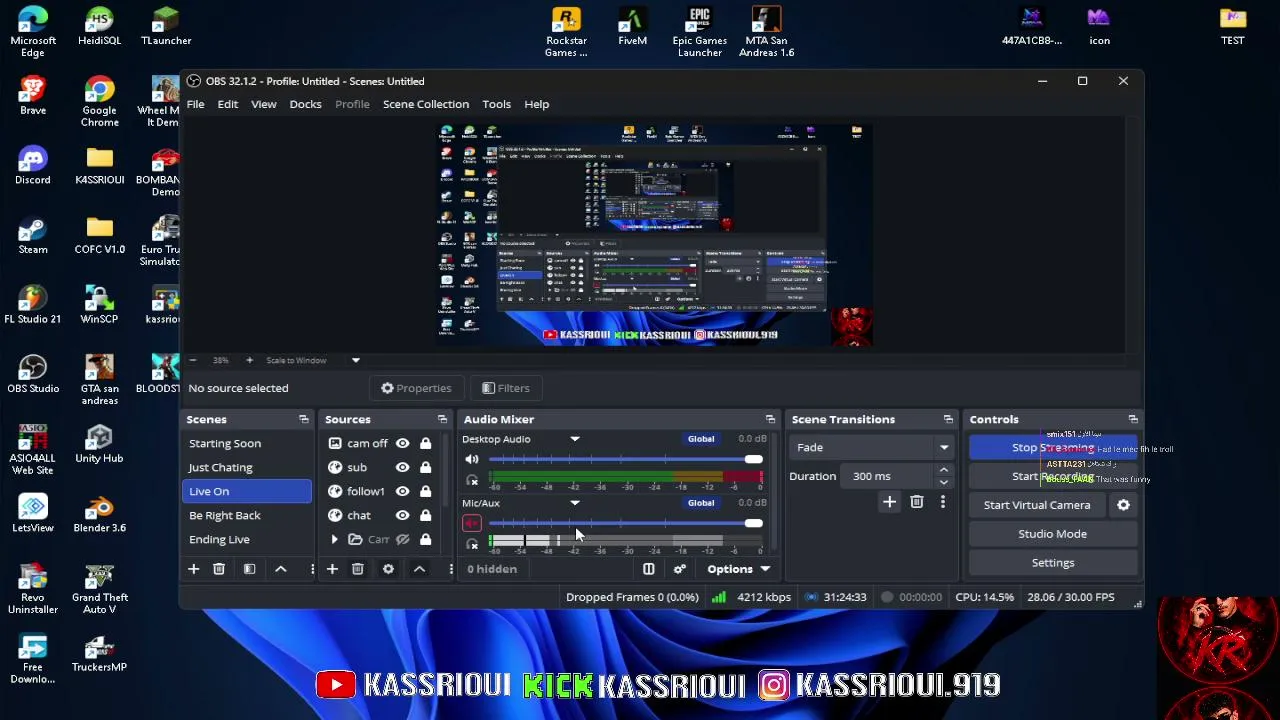Remove selected source with trash icon
1280x720 pixels.
coord(357,569)
